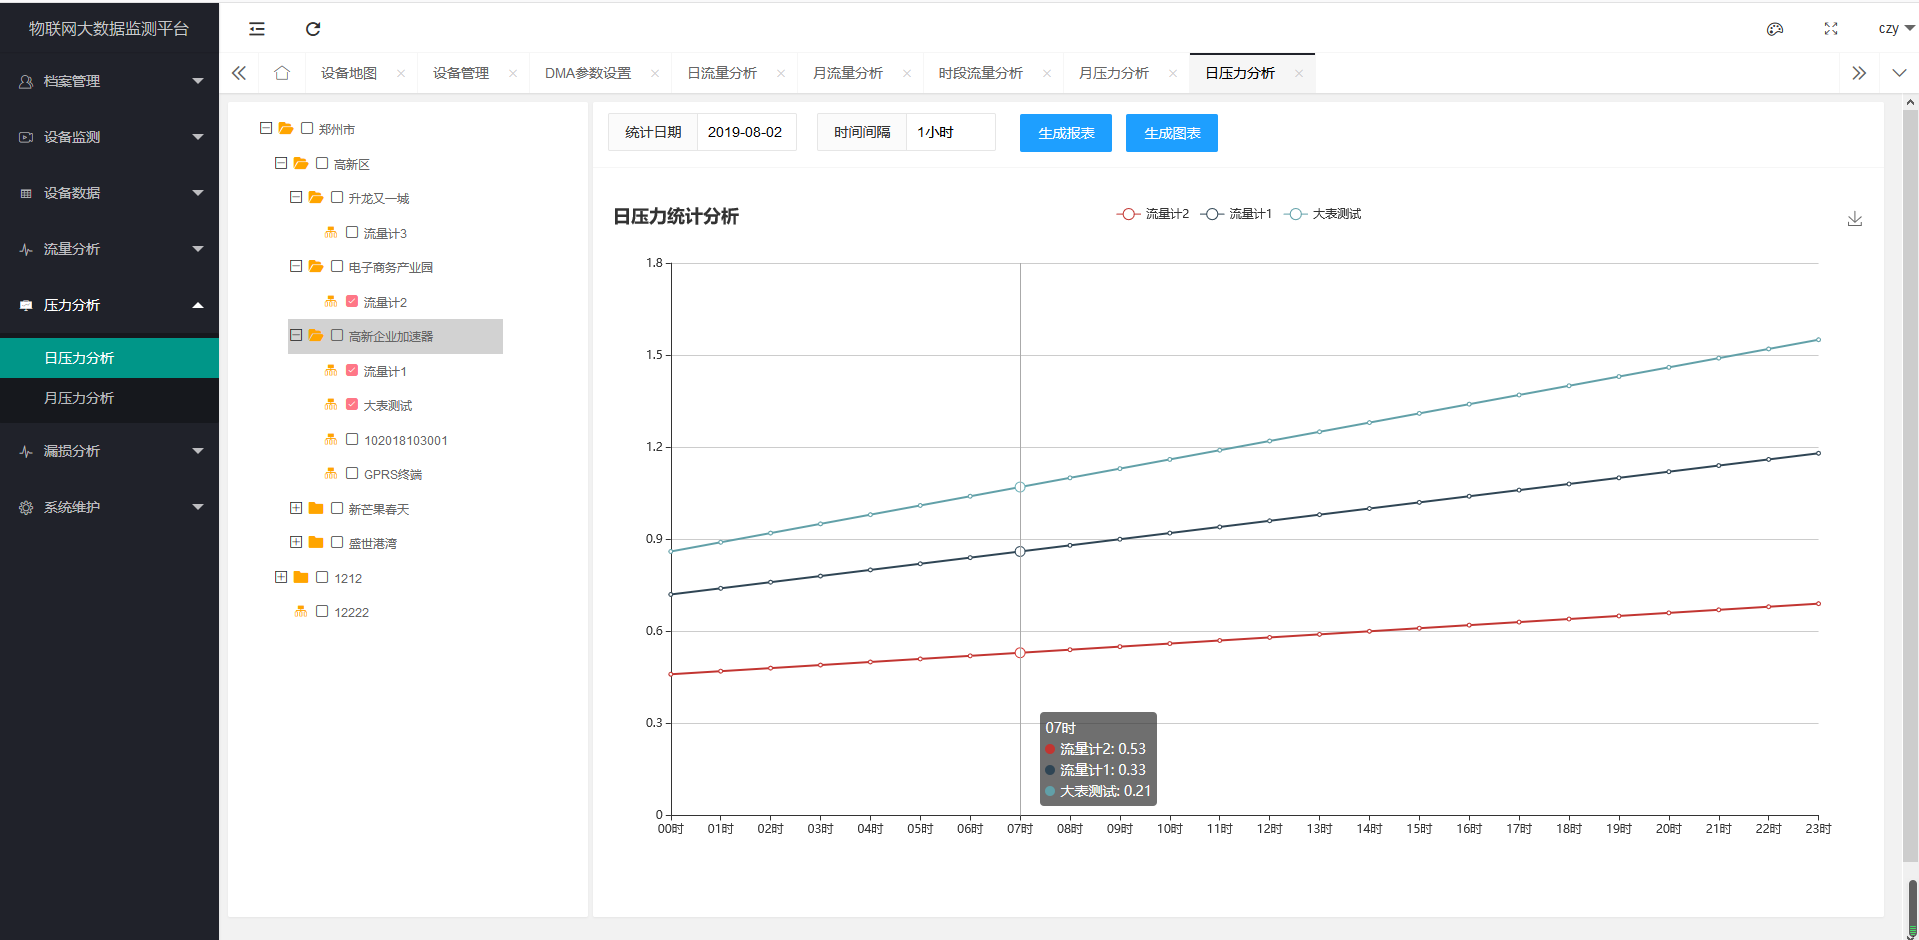Collapse the 郑州市 tree node

tap(266, 128)
